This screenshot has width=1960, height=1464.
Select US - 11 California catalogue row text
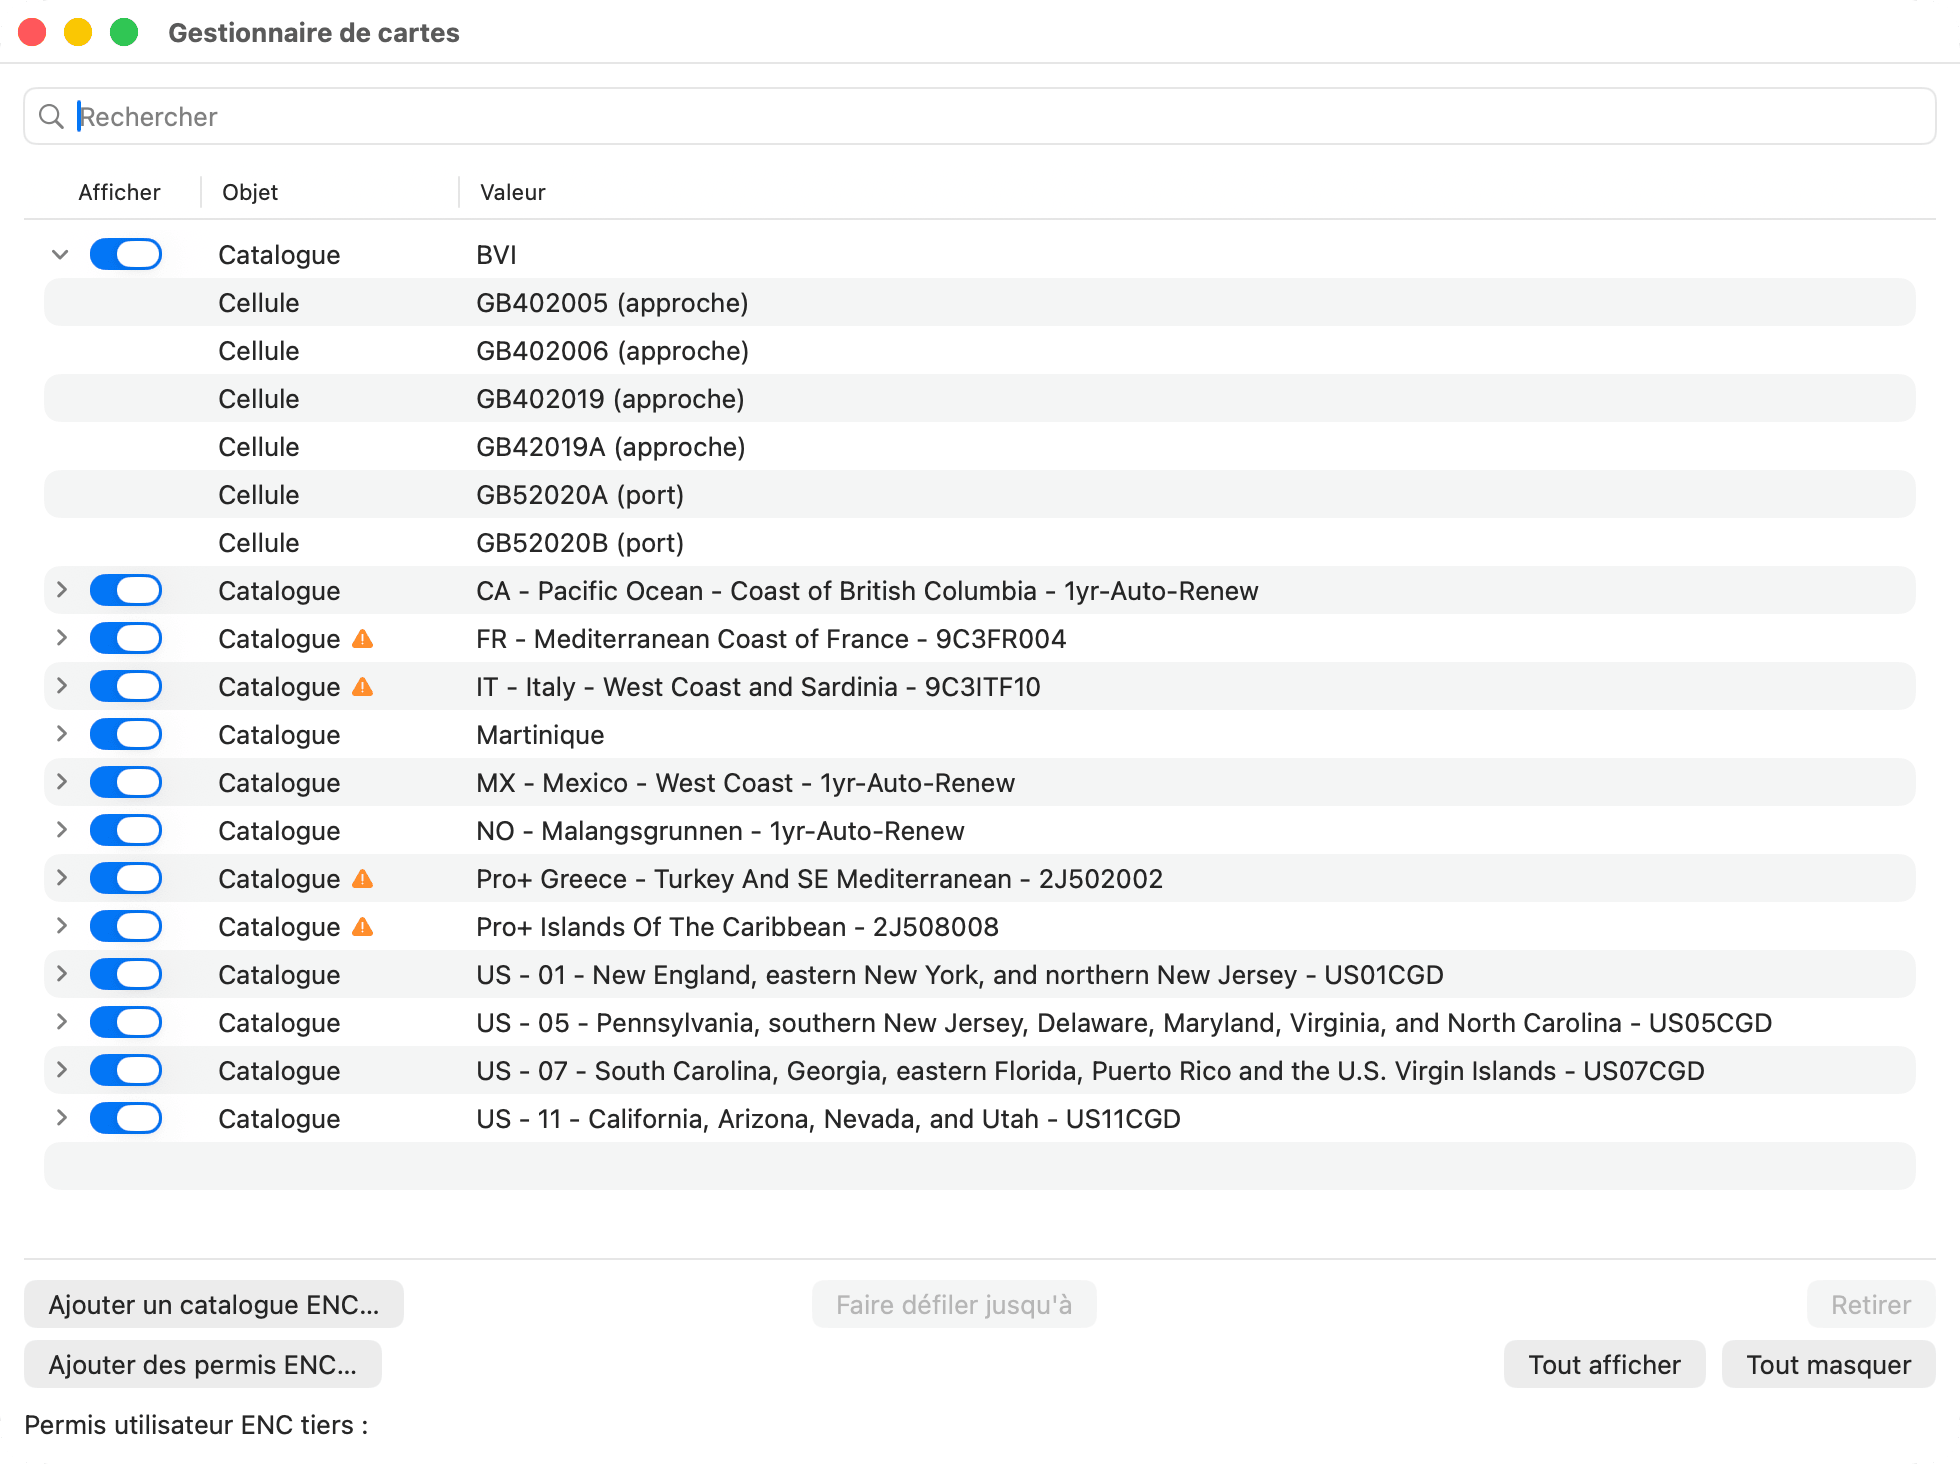click(x=828, y=1119)
